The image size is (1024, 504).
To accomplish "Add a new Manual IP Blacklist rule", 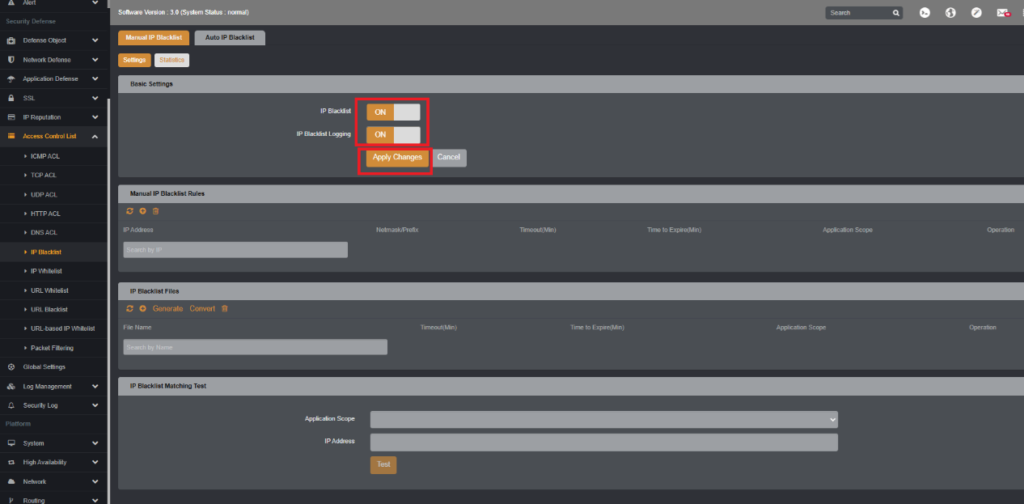I will 142,212.
